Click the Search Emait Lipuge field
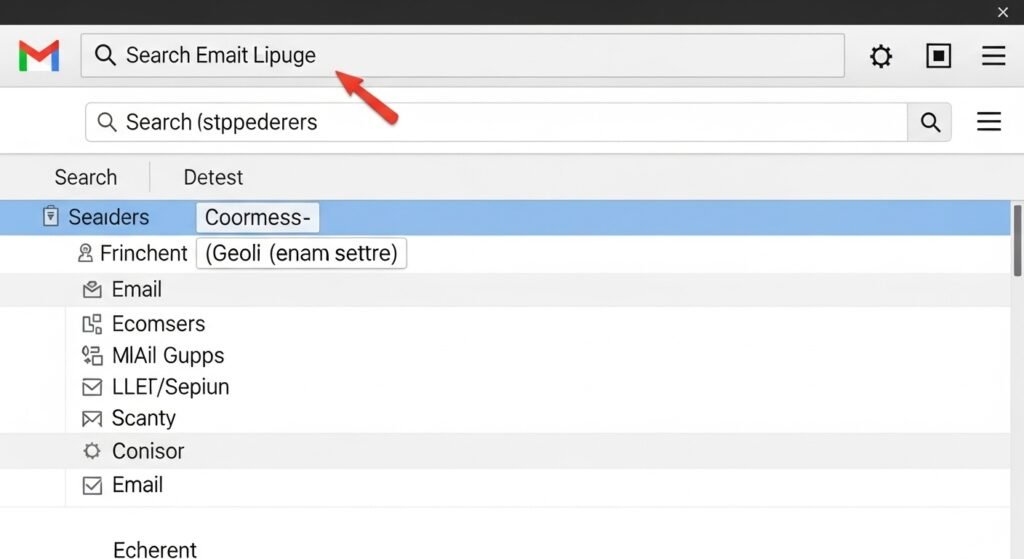The image size is (1024, 559). (460, 56)
